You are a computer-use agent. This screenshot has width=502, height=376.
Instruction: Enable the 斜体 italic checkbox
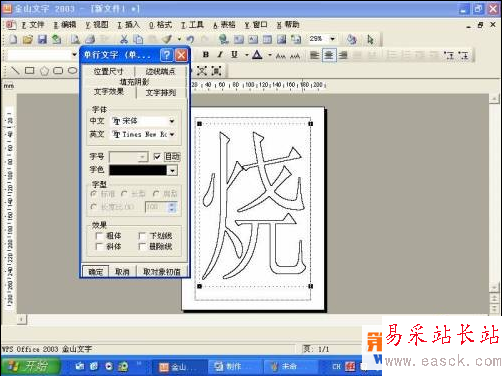click(x=99, y=246)
